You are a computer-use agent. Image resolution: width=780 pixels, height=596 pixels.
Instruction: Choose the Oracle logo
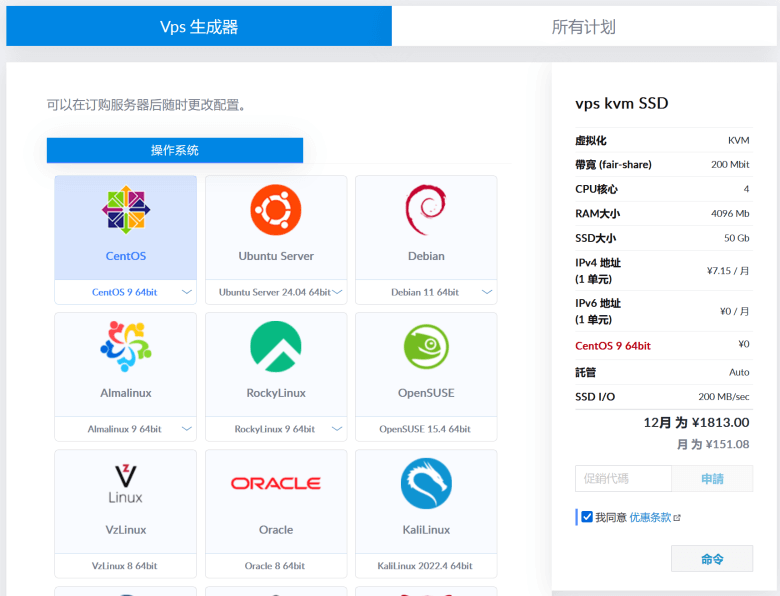point(276,483)
